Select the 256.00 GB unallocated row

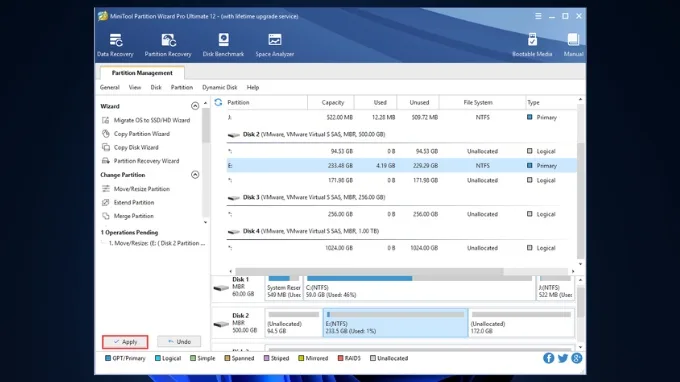pos(402,214)
